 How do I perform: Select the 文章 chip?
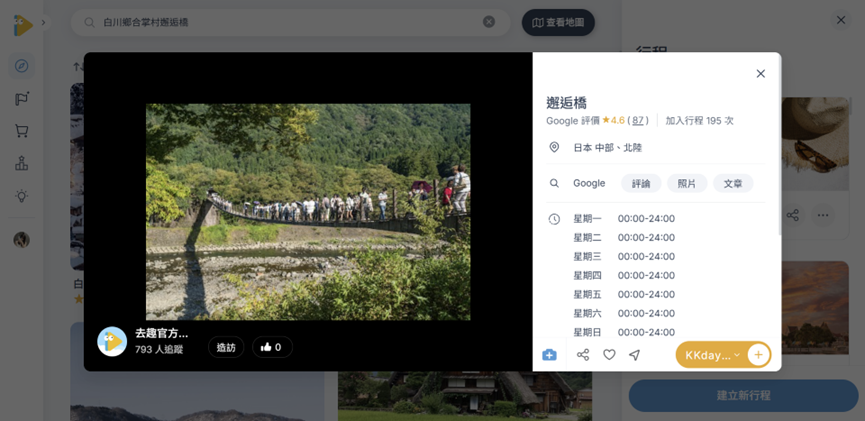click(733, 184)
